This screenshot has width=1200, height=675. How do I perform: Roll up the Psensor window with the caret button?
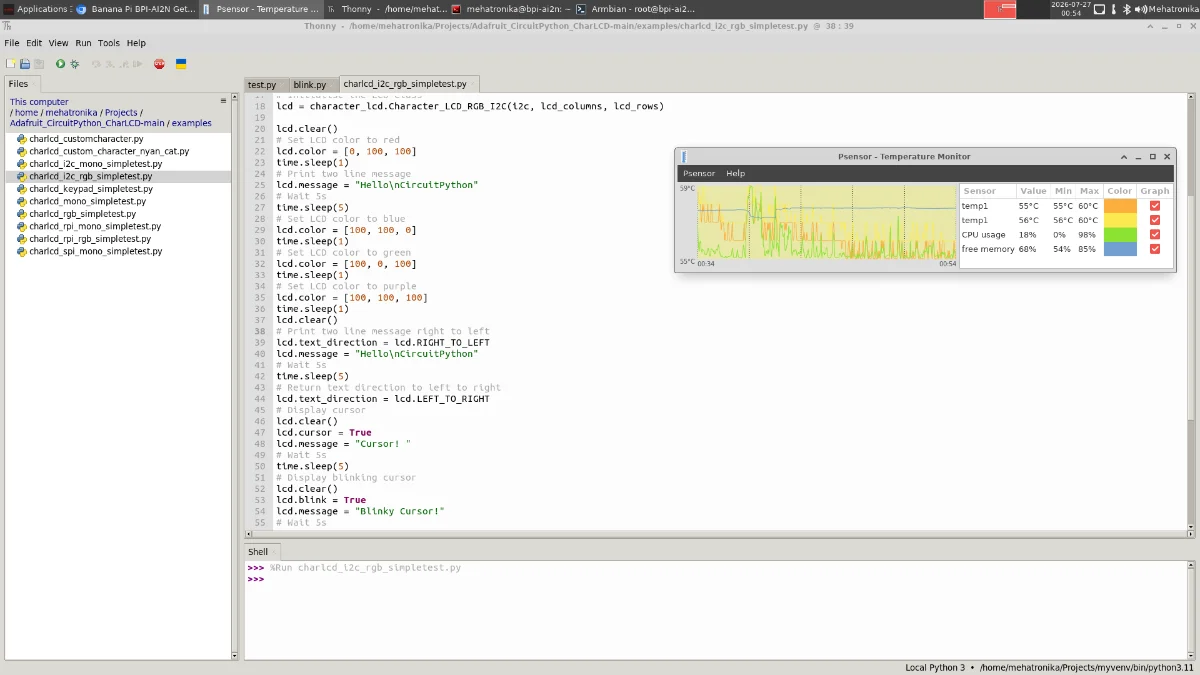(x=1124, y=157)
